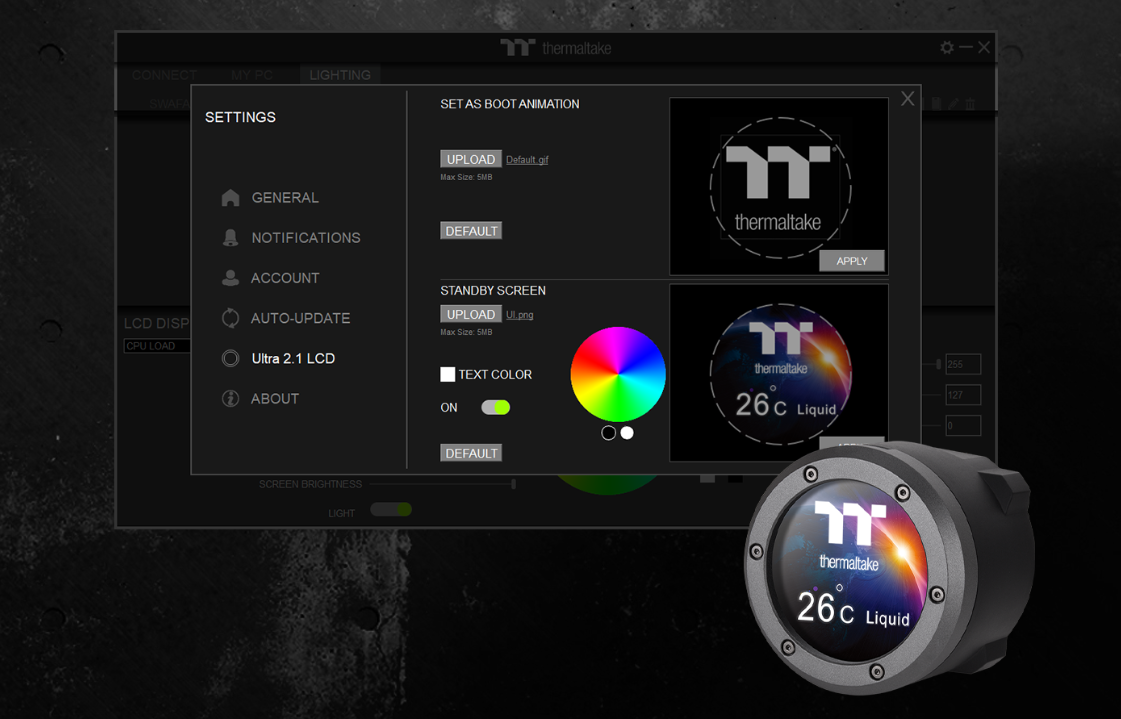The width and height of the screenshot is (1121, 719).
Task: Click the standby screen preview showing 26°C Liquid
Action: click(779, 372)
